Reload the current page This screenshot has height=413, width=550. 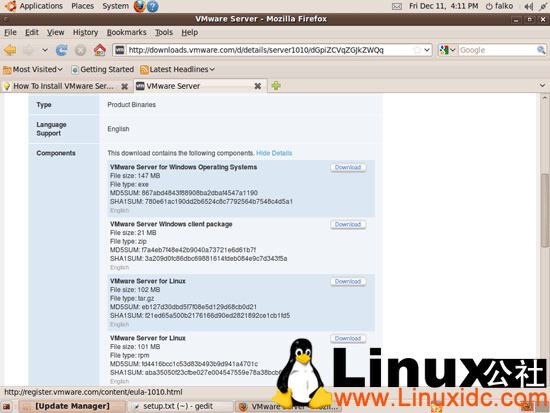62,50
